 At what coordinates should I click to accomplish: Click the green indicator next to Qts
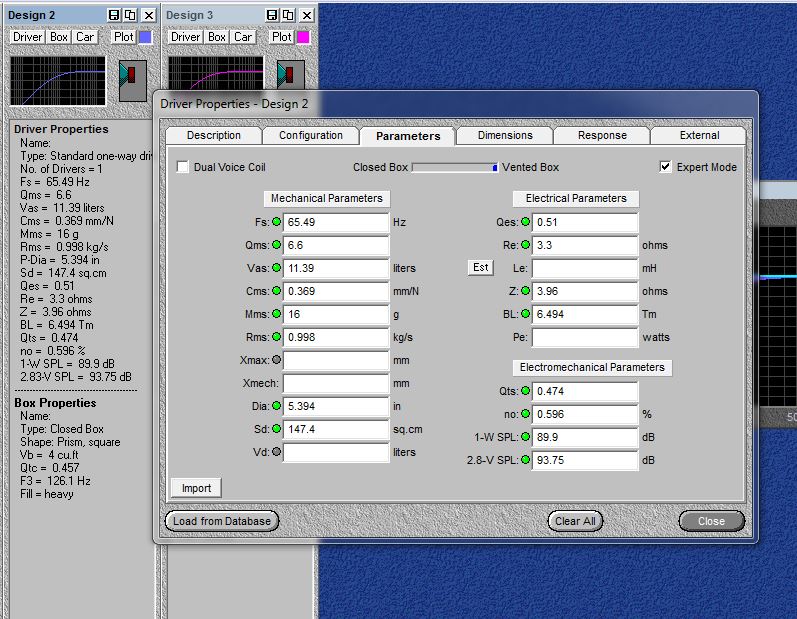coord(526,391)
